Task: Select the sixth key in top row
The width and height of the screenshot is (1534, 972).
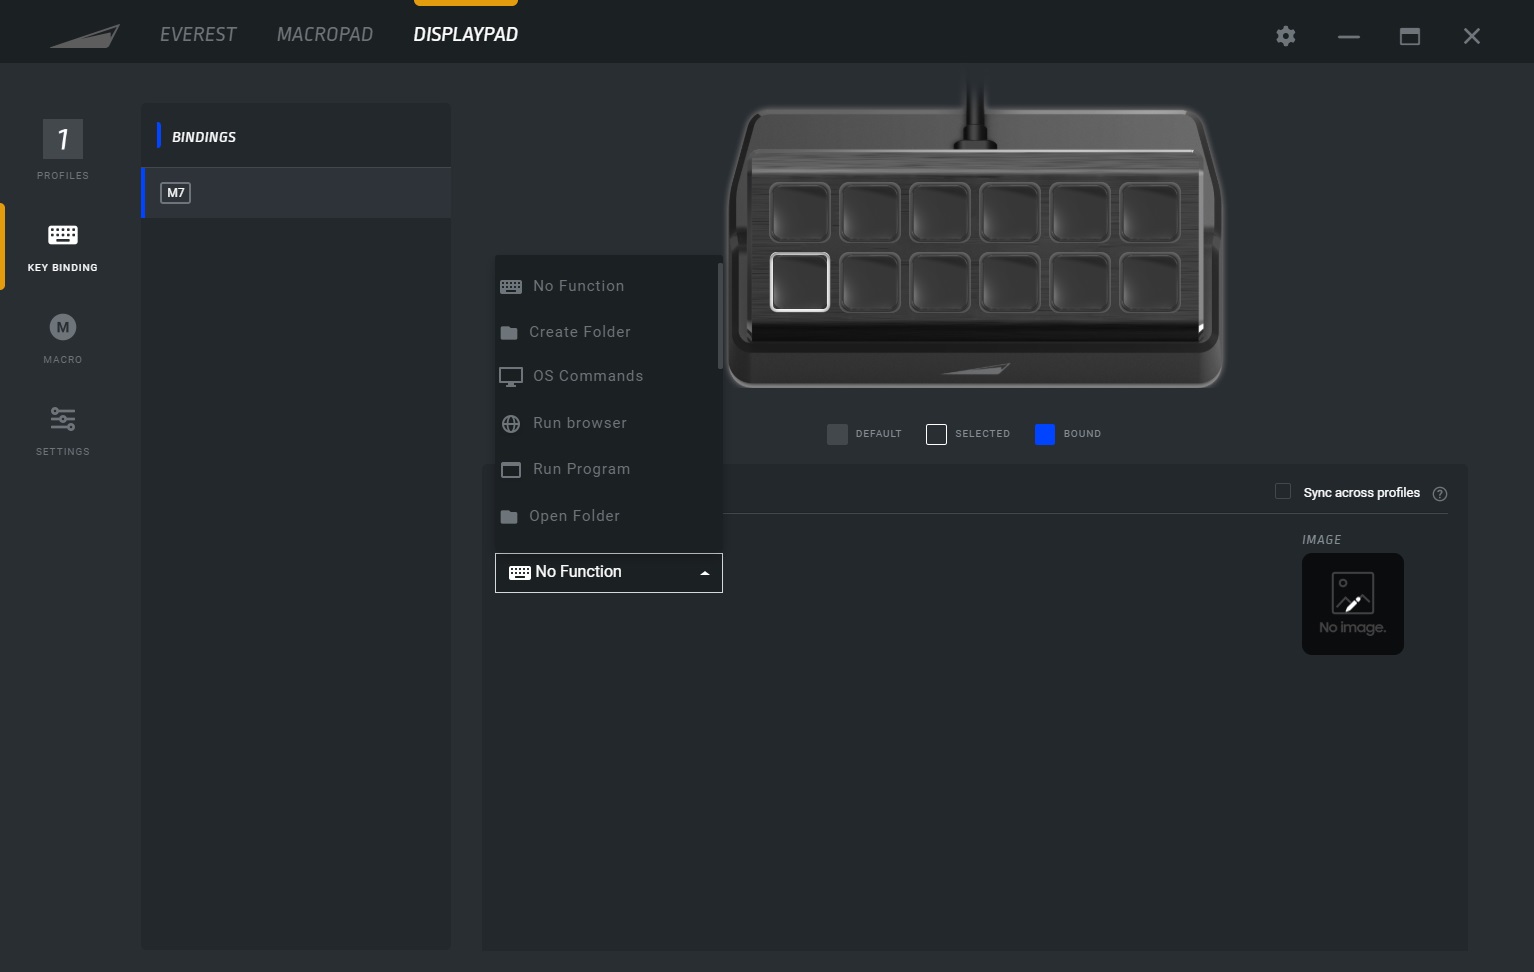Action: click(x=1150, y=212)
